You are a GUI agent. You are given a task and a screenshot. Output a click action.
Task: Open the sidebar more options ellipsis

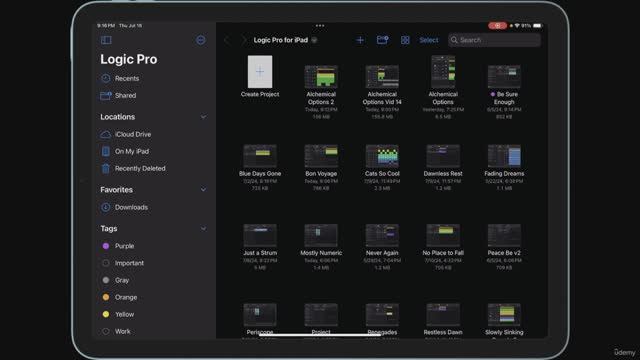tap(201, 40)
